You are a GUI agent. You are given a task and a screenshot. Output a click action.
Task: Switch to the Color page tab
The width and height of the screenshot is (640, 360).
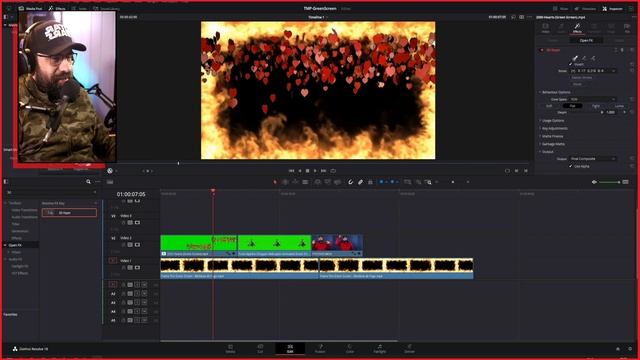click(350, 349)
